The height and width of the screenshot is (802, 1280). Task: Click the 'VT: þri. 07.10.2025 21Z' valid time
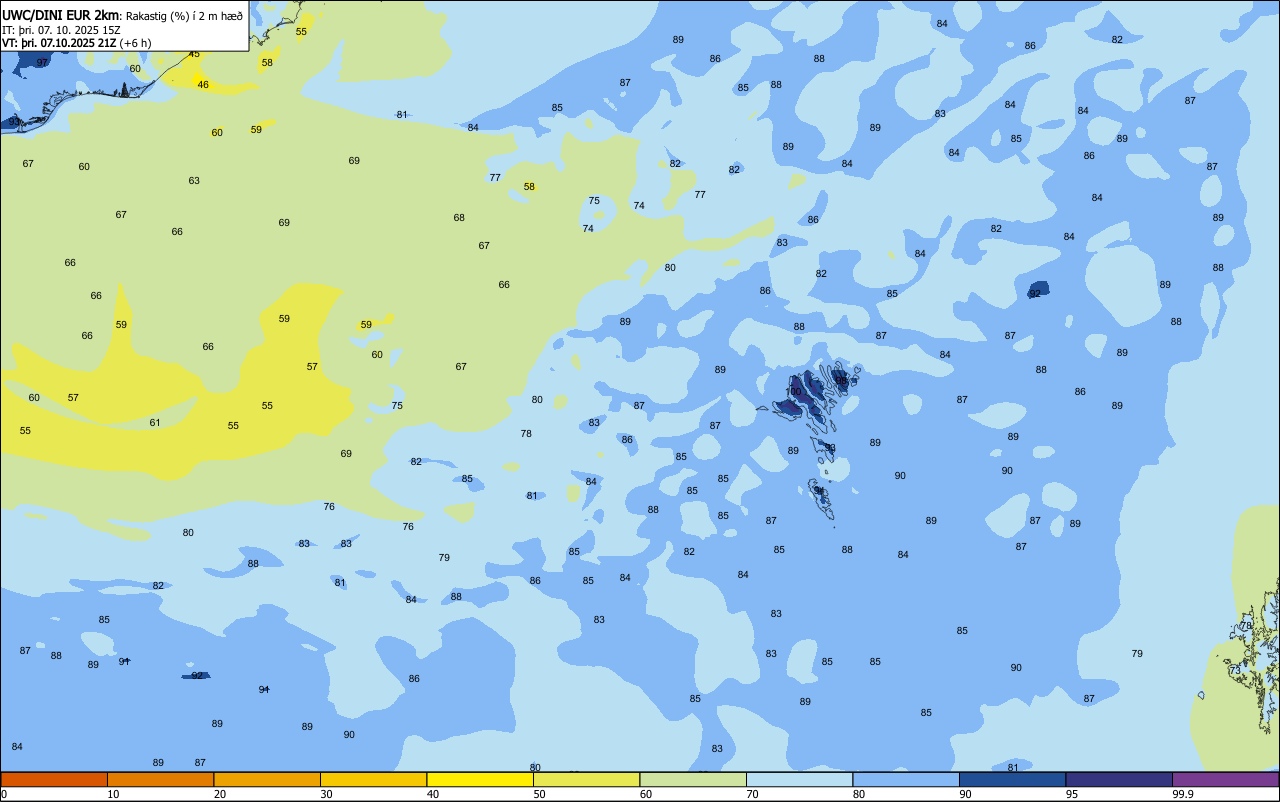pos(59,43)
